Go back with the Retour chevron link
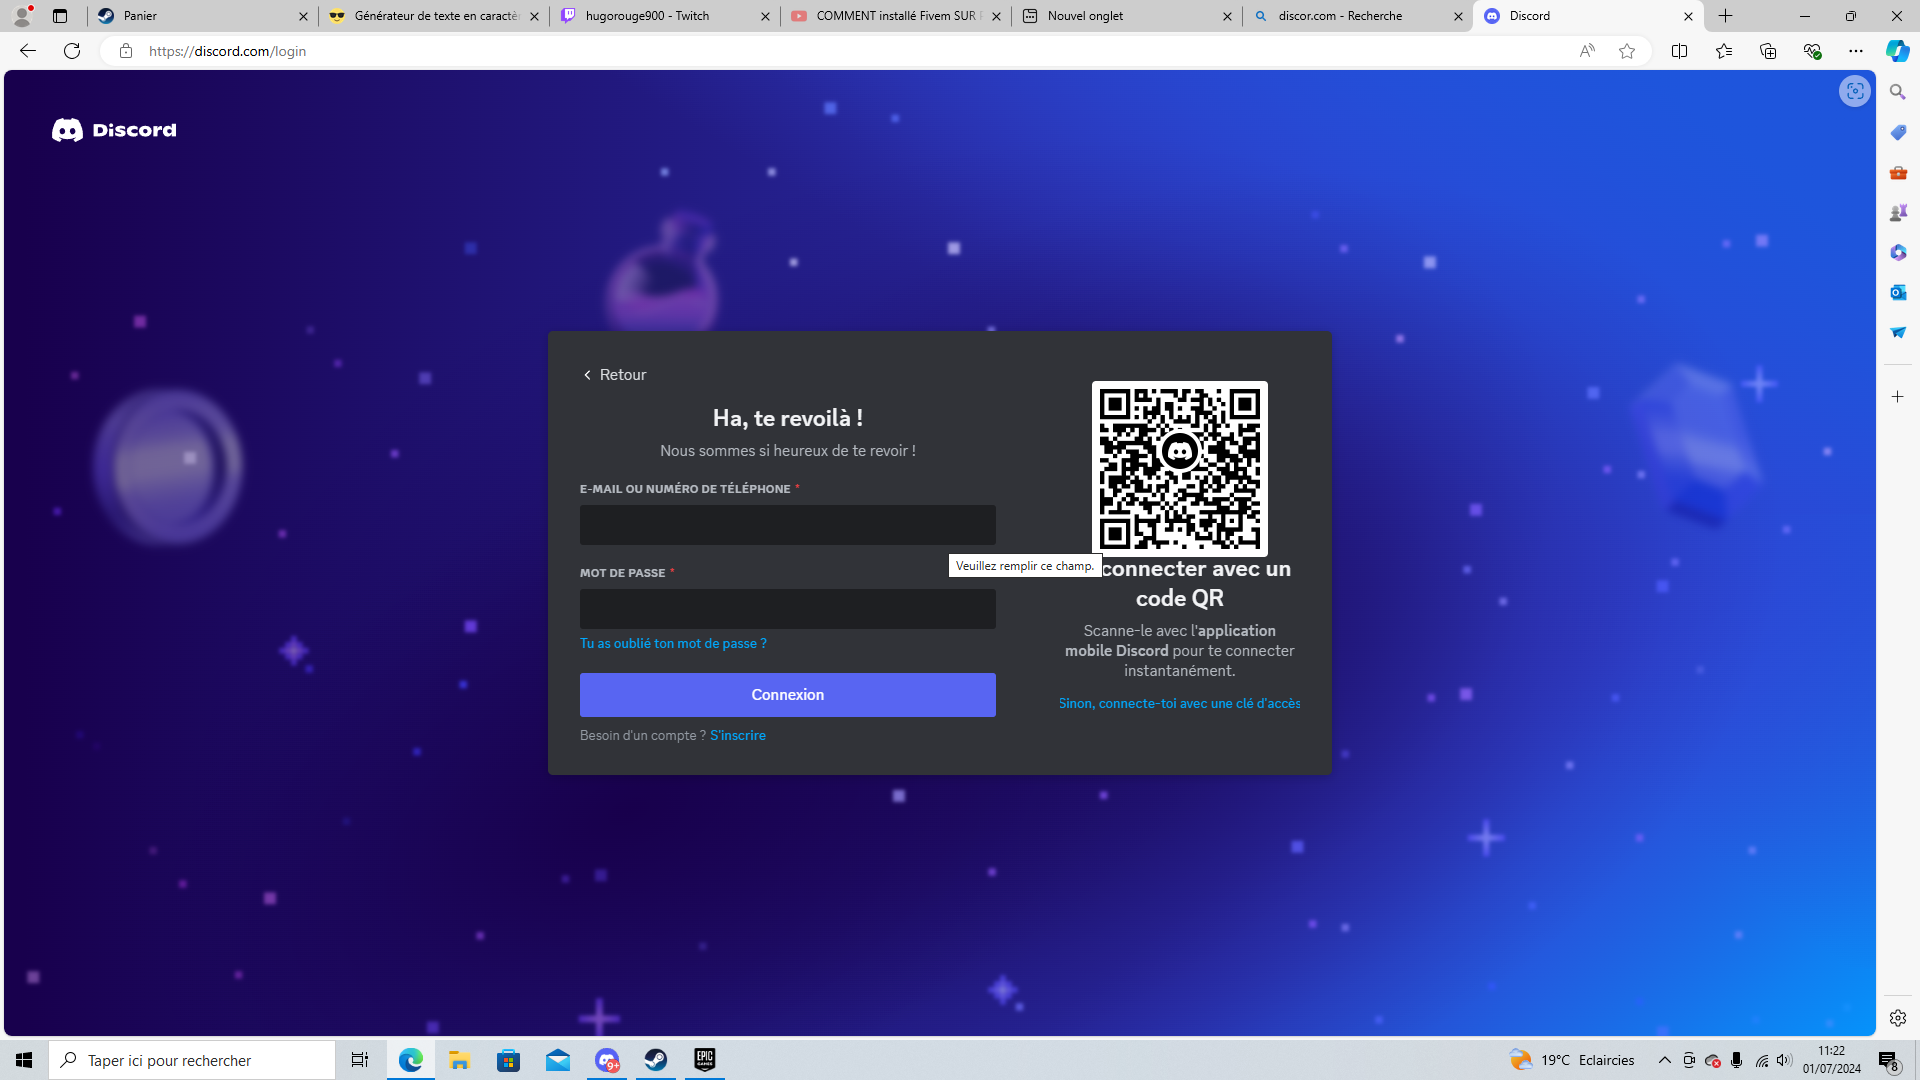 (x=615, y=375)
